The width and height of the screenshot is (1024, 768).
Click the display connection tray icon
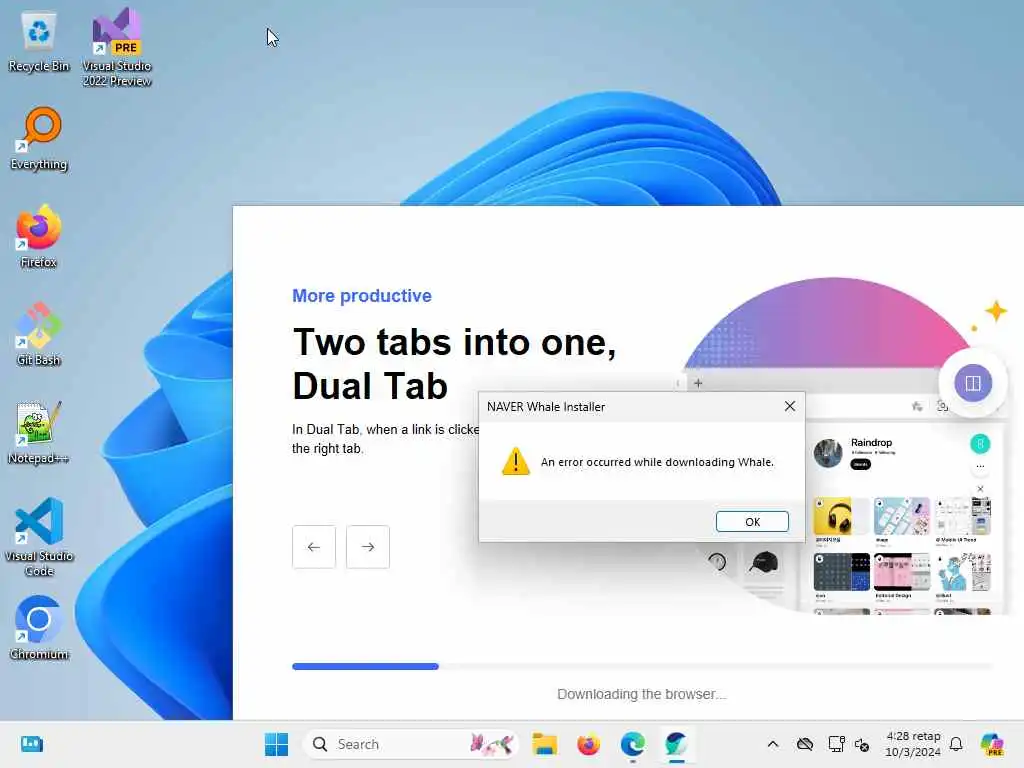pos(836,744)
